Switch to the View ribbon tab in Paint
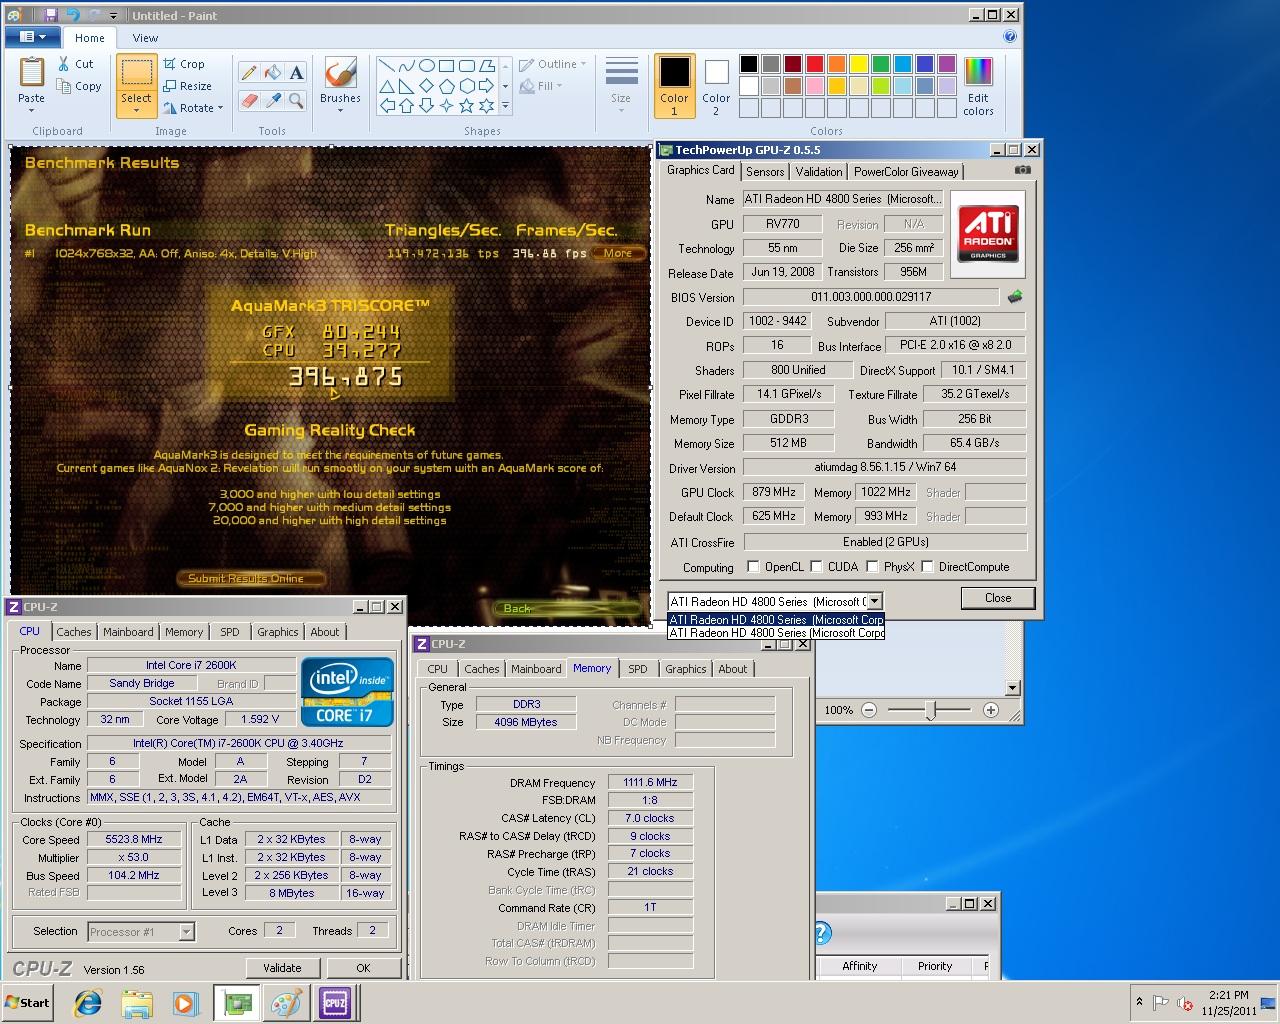 point(145,38)
